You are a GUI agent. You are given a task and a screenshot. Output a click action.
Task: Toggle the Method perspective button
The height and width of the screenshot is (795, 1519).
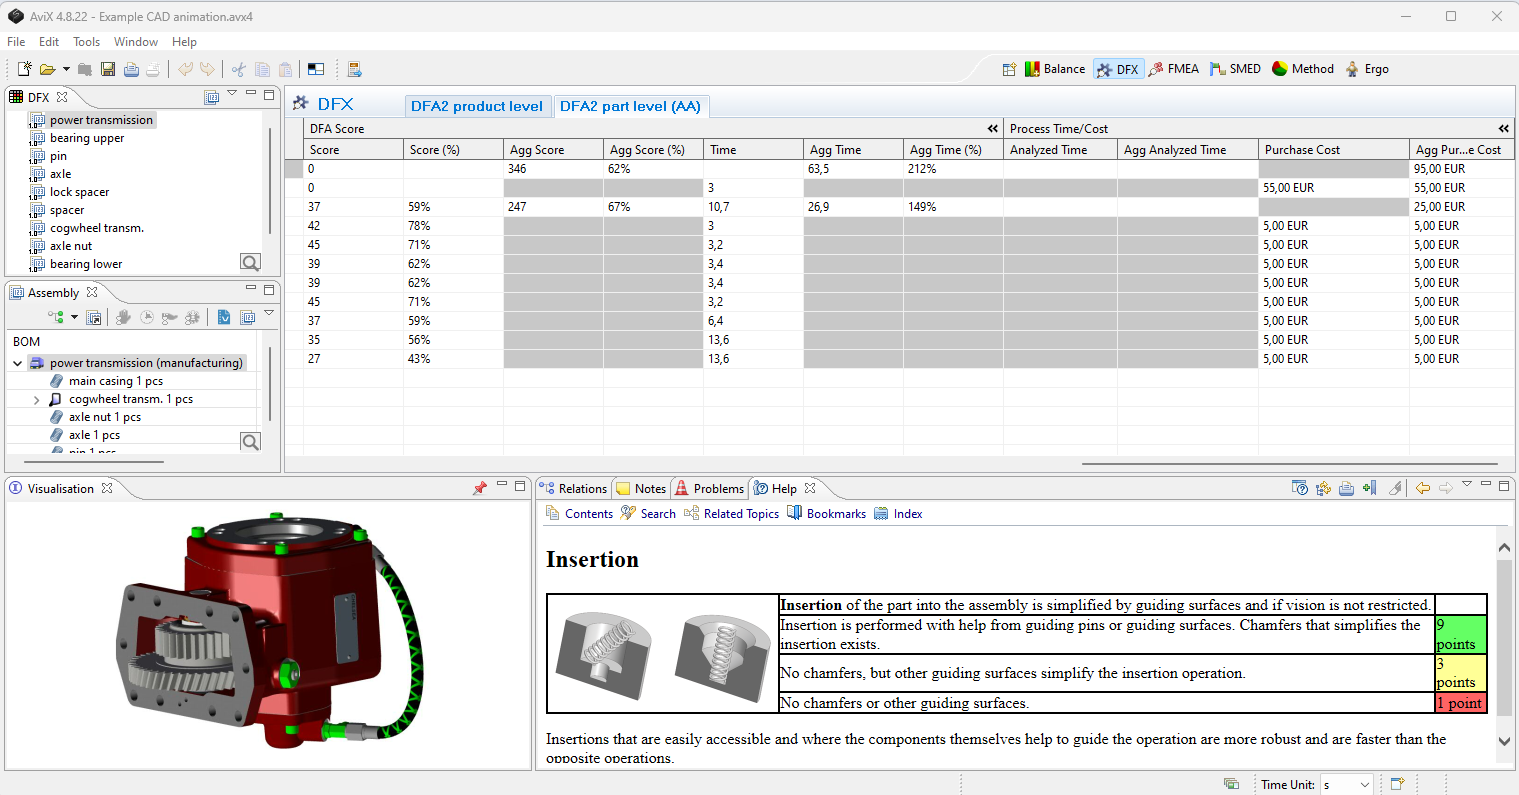(x=1303, y=69)
